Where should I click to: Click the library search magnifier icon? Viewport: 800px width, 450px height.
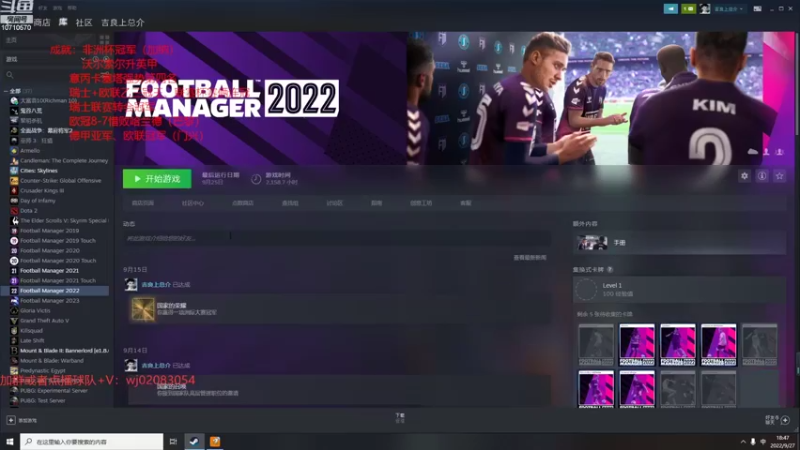pos(10,75)
